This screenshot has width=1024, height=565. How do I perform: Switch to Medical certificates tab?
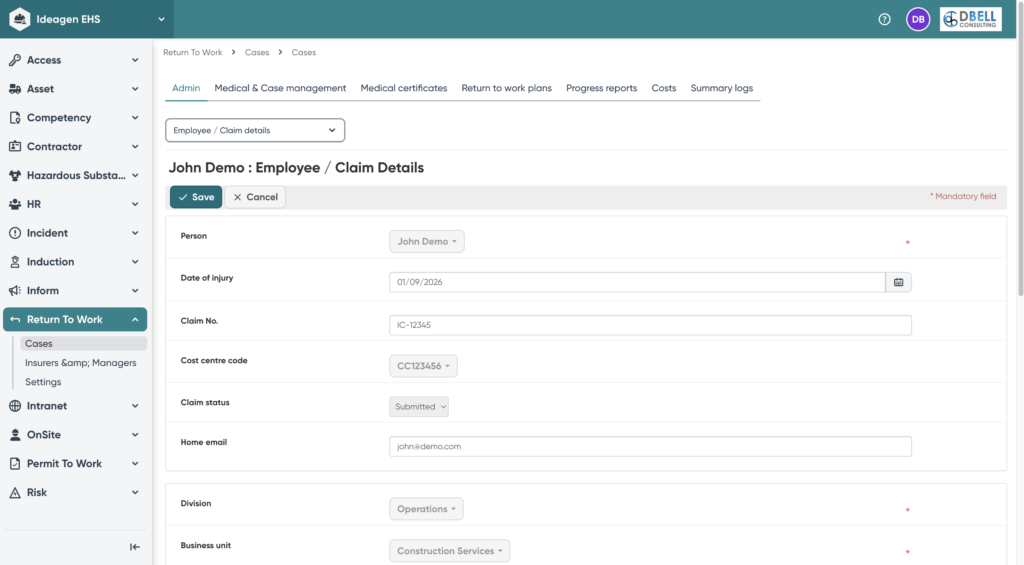[x=404, y=88]
